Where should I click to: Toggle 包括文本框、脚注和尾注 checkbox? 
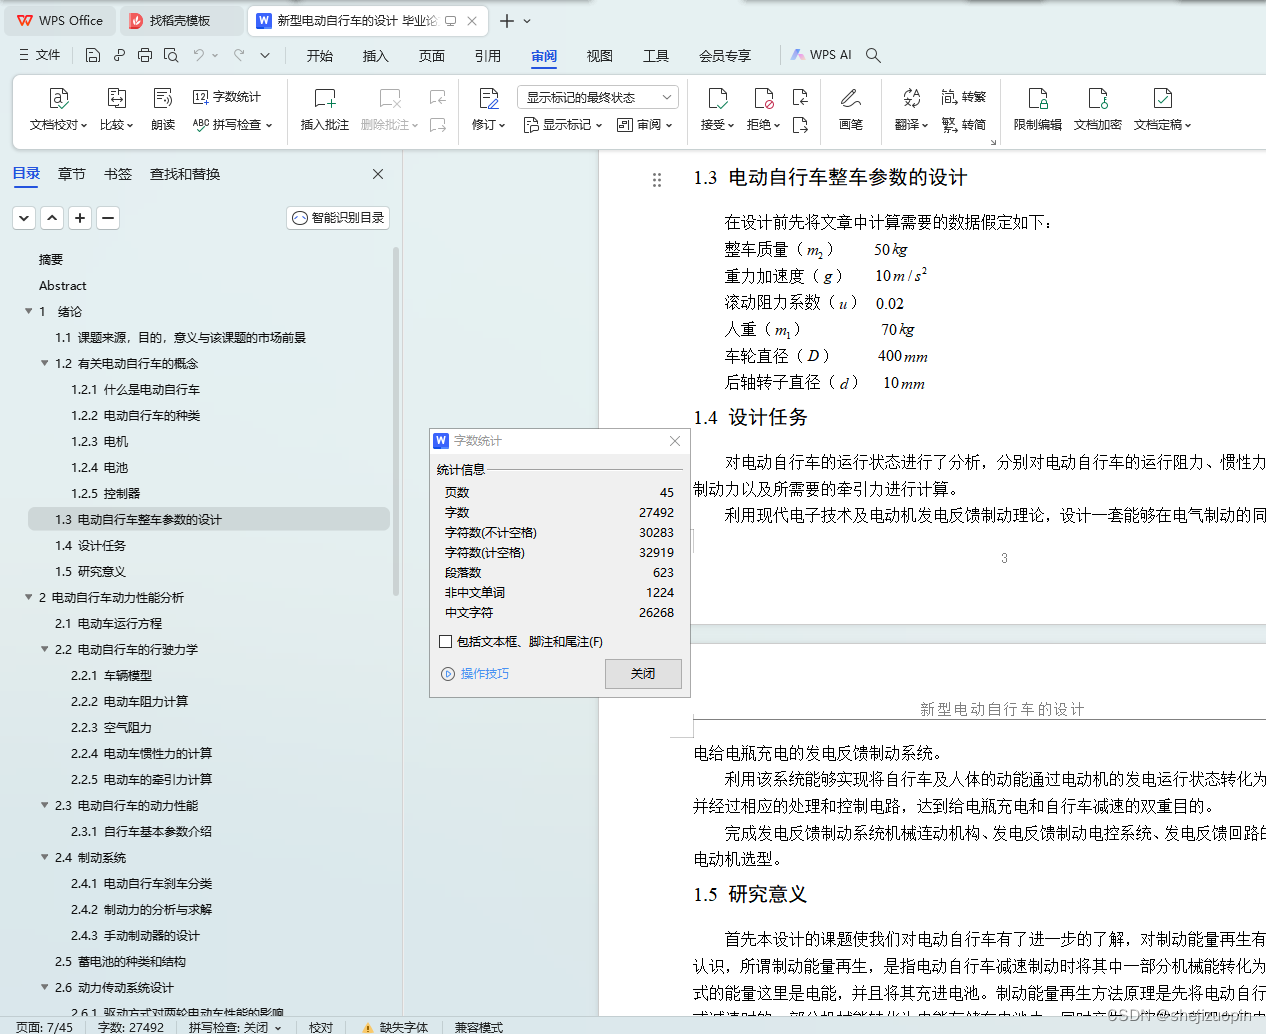pyautogui.click(x=446, y=642)
